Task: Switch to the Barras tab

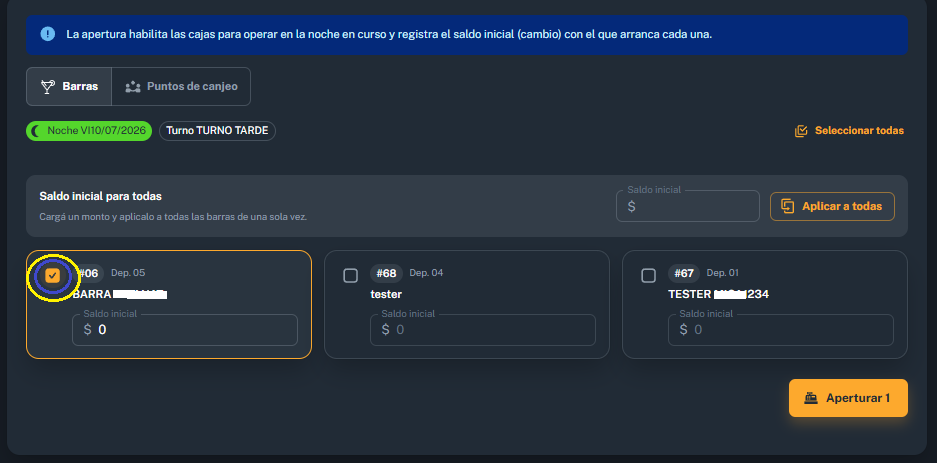Action: 69,87
